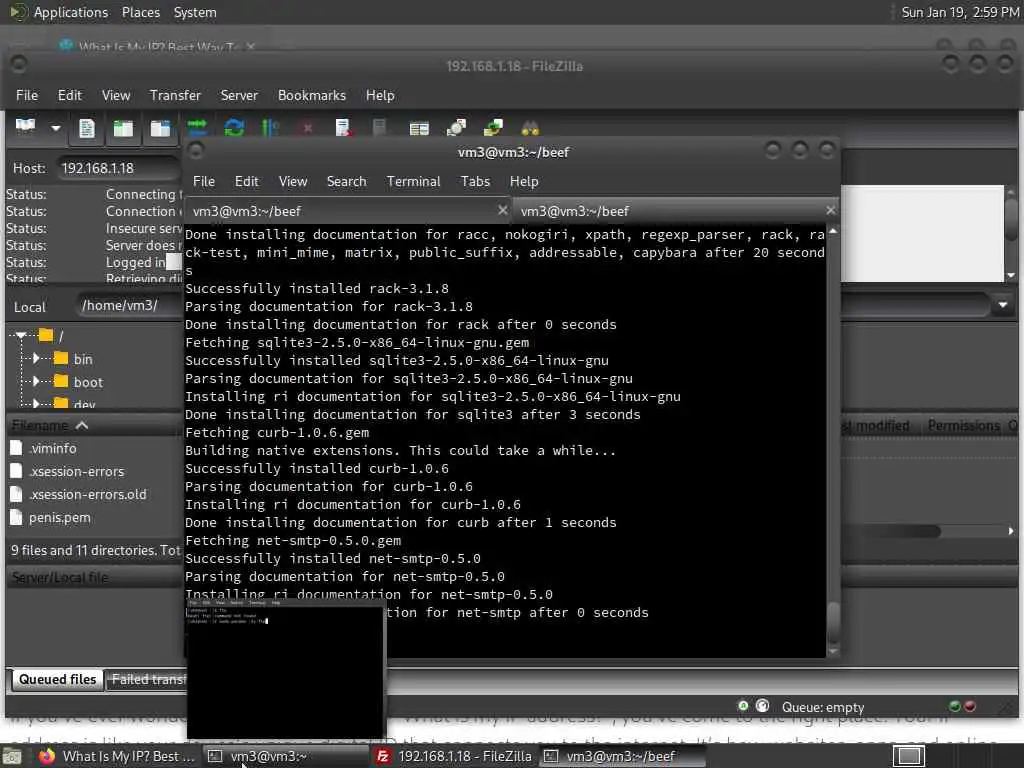Switch to first vm3@vm3:~/beef terminal tab
Viewport: 1024px width, 768px height.
348,211
